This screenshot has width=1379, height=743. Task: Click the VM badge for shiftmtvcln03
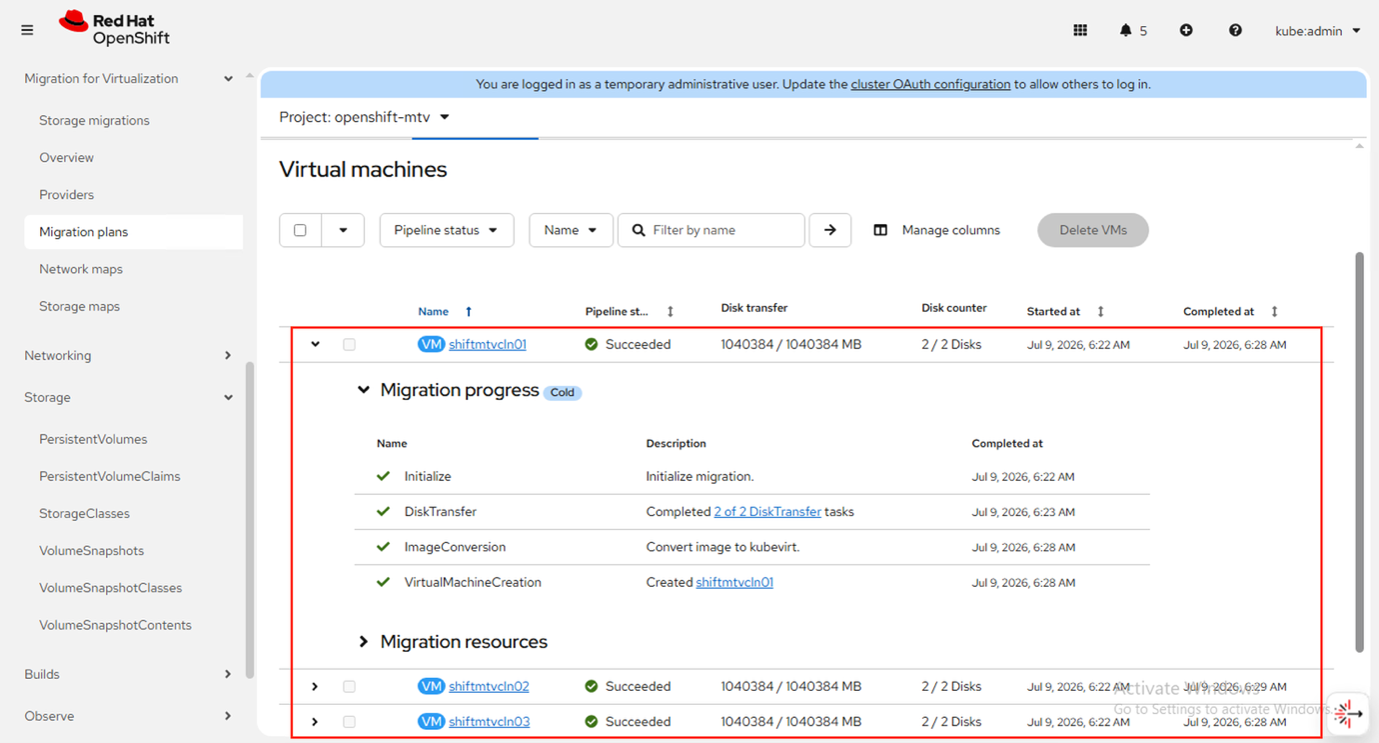point(431,721)
